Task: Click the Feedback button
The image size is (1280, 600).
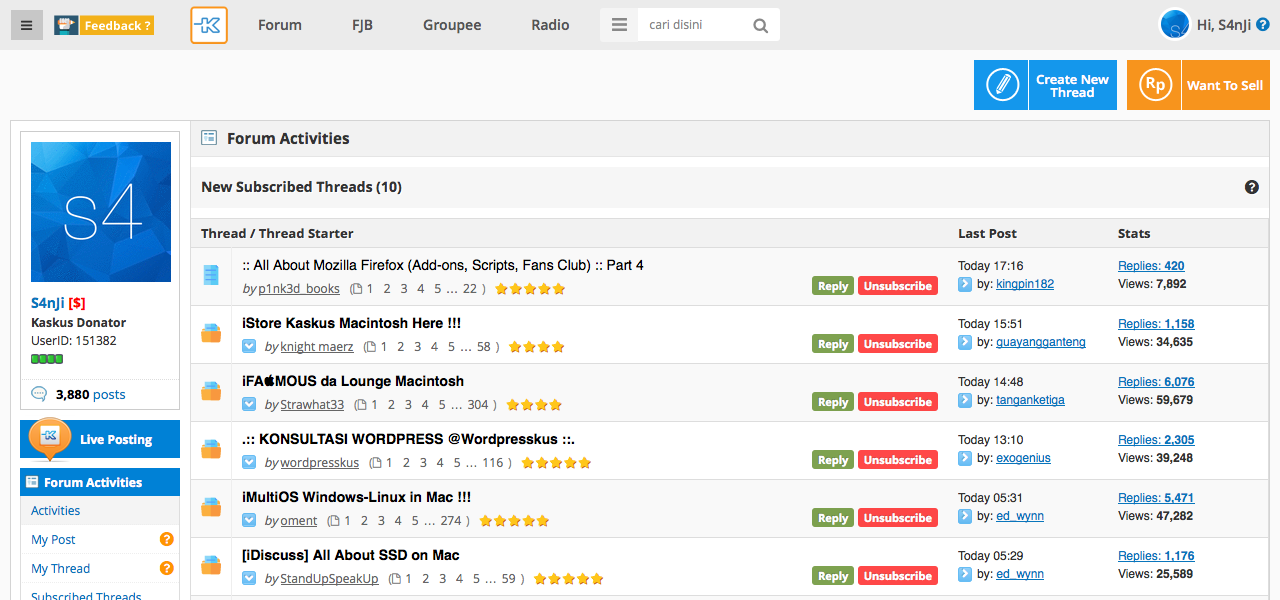Action: tap(104, 25)
